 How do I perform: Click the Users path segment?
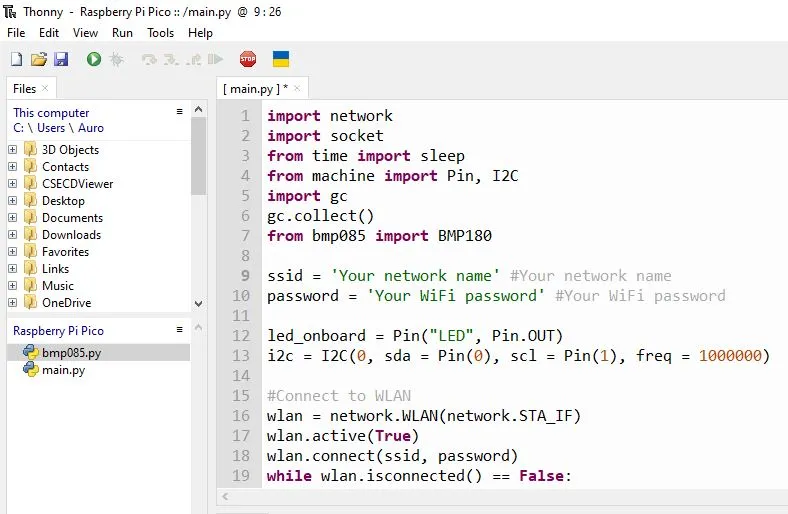coord(51,128)
